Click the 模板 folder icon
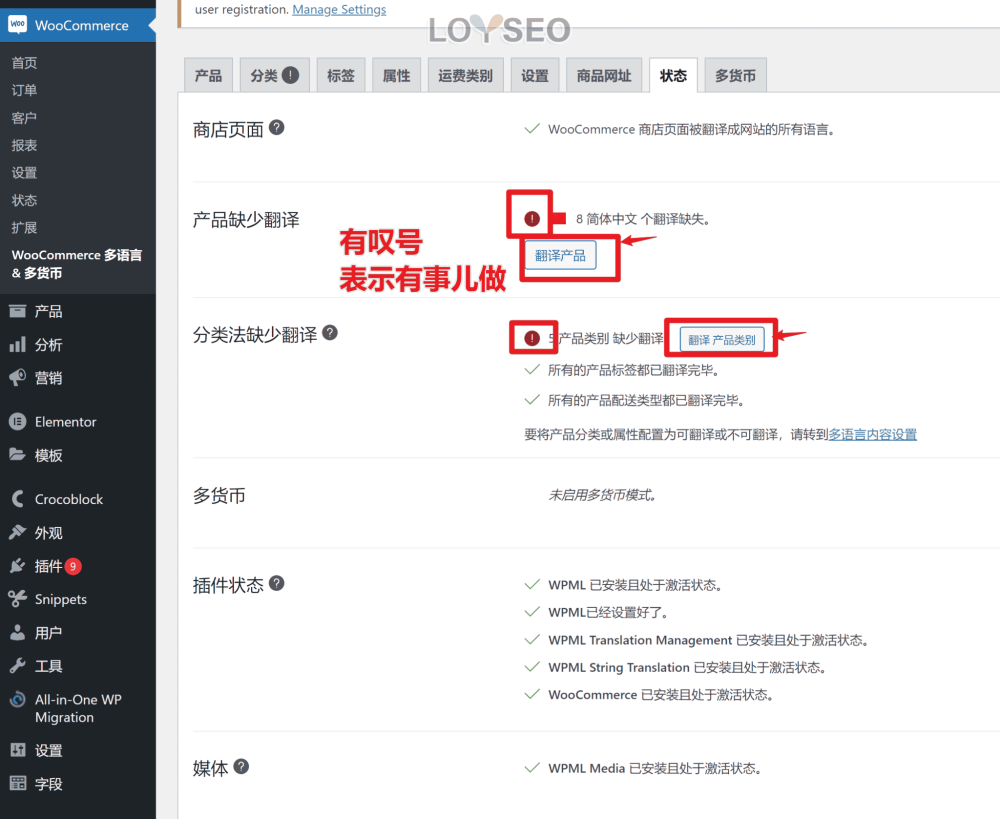Image resolution: width=1000 pixels, height=819 pixels. coord(17,455)
